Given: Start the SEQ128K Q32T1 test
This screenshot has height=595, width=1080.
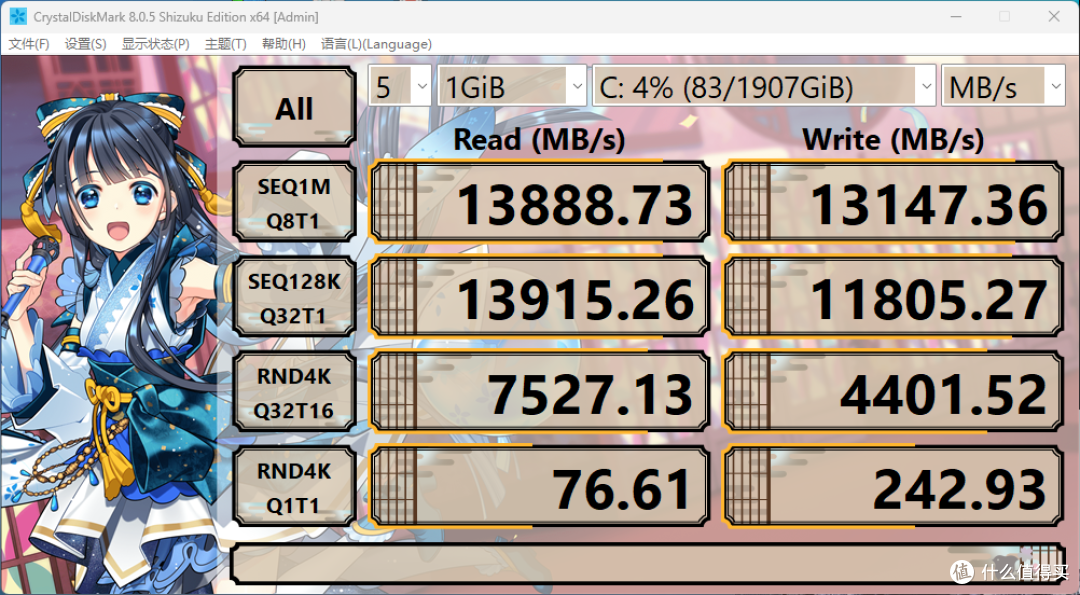Looking at the screenshot, I should pyautogui.click(x=294, y=298).
